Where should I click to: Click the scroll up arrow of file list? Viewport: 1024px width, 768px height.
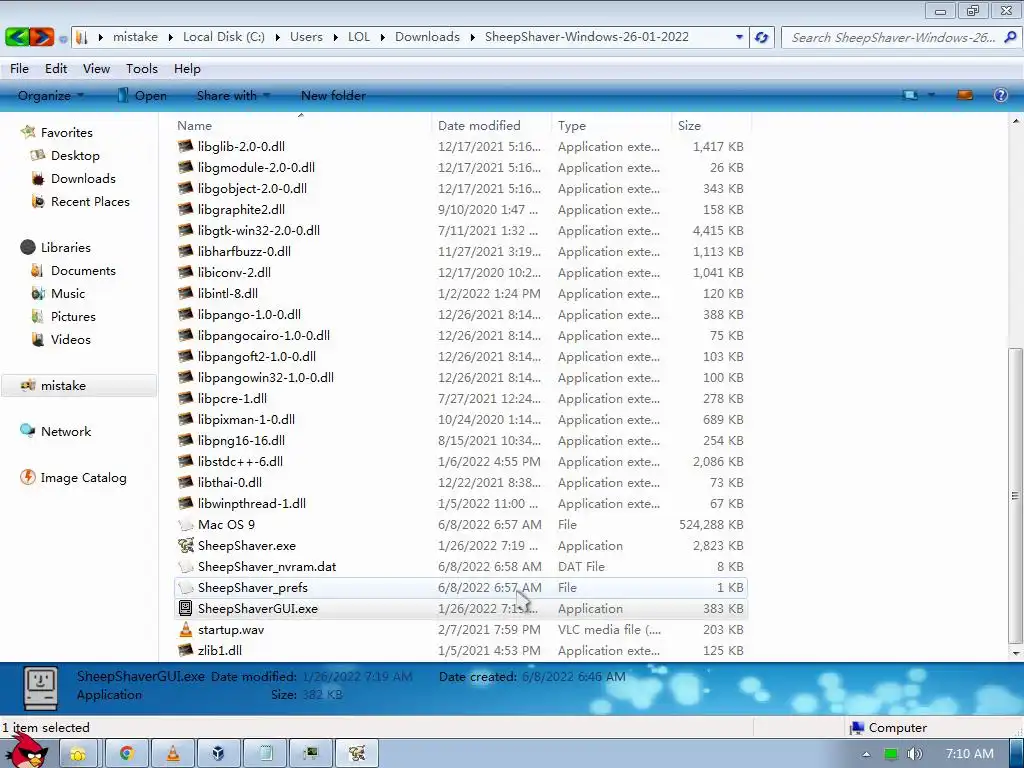1015,121
